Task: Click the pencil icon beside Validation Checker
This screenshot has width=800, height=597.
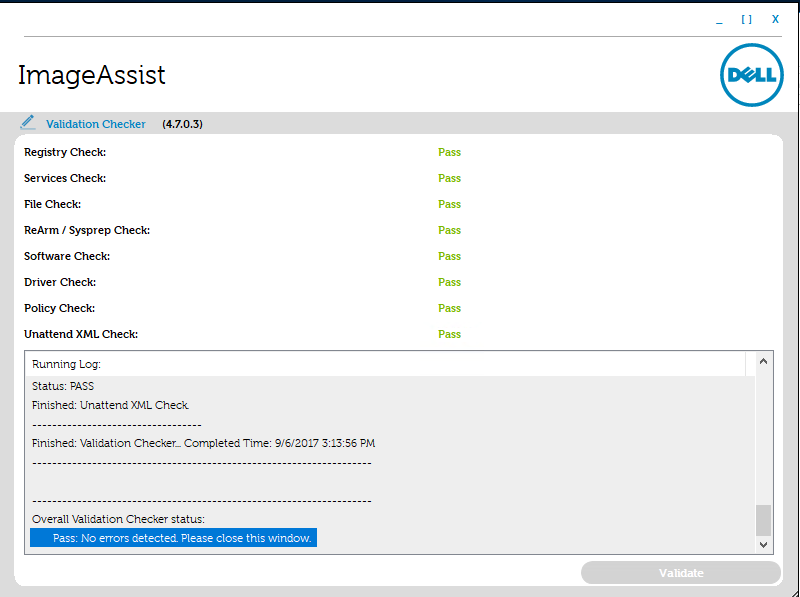Action: [28, 122]
